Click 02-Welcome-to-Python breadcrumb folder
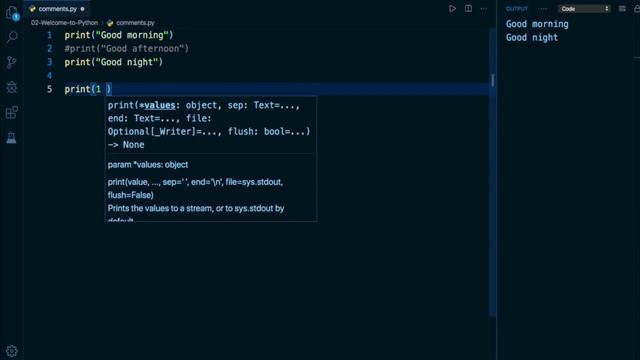The image size is (640, 360). tap(64, 23)
